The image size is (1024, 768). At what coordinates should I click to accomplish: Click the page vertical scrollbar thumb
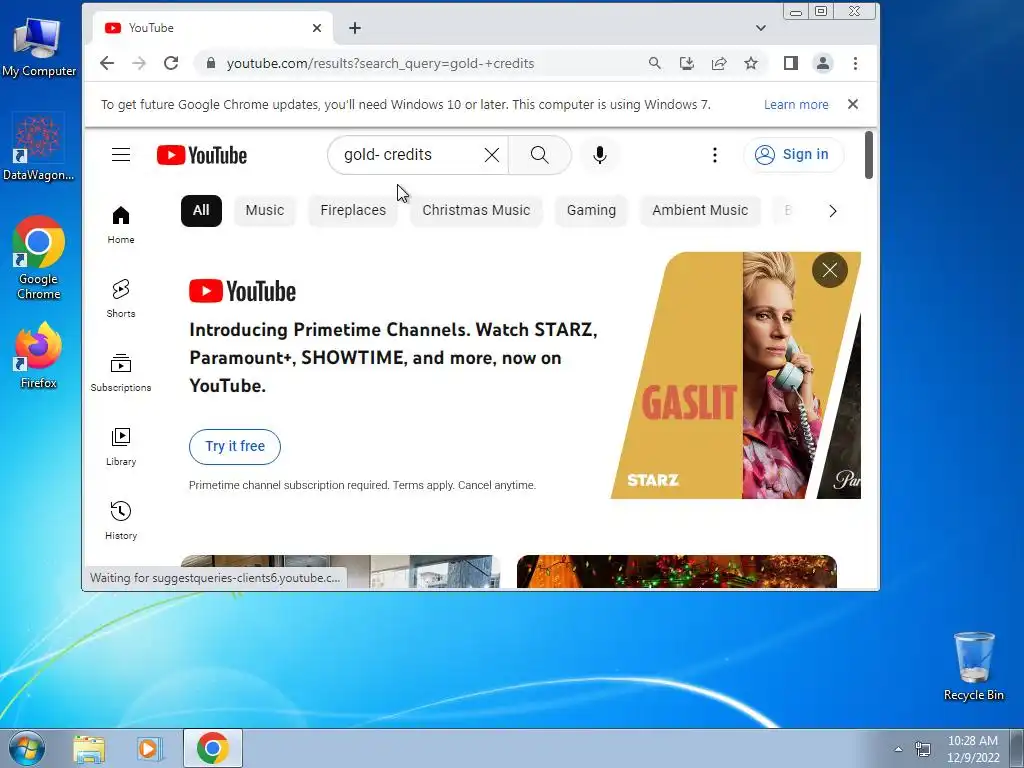(869, 155)
